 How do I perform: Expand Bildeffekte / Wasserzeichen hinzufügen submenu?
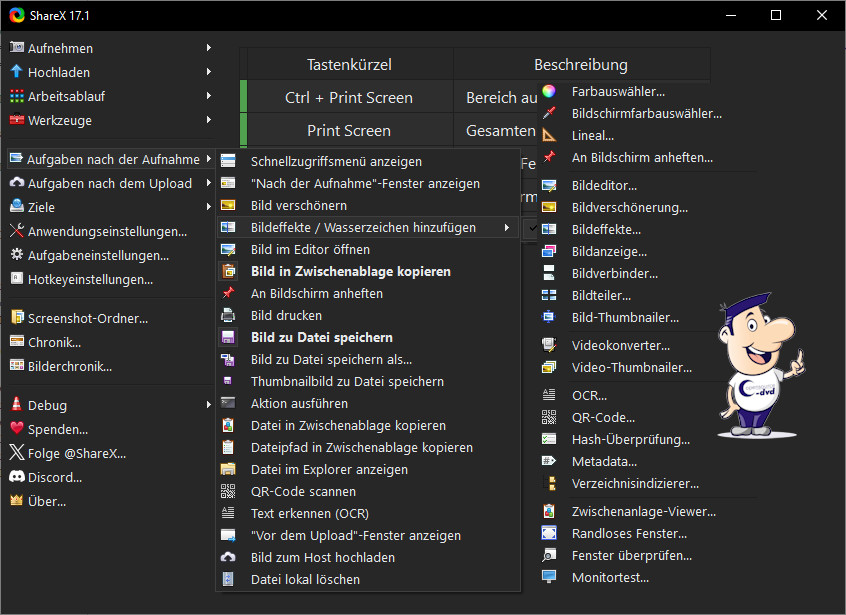(x=507, y=228)
